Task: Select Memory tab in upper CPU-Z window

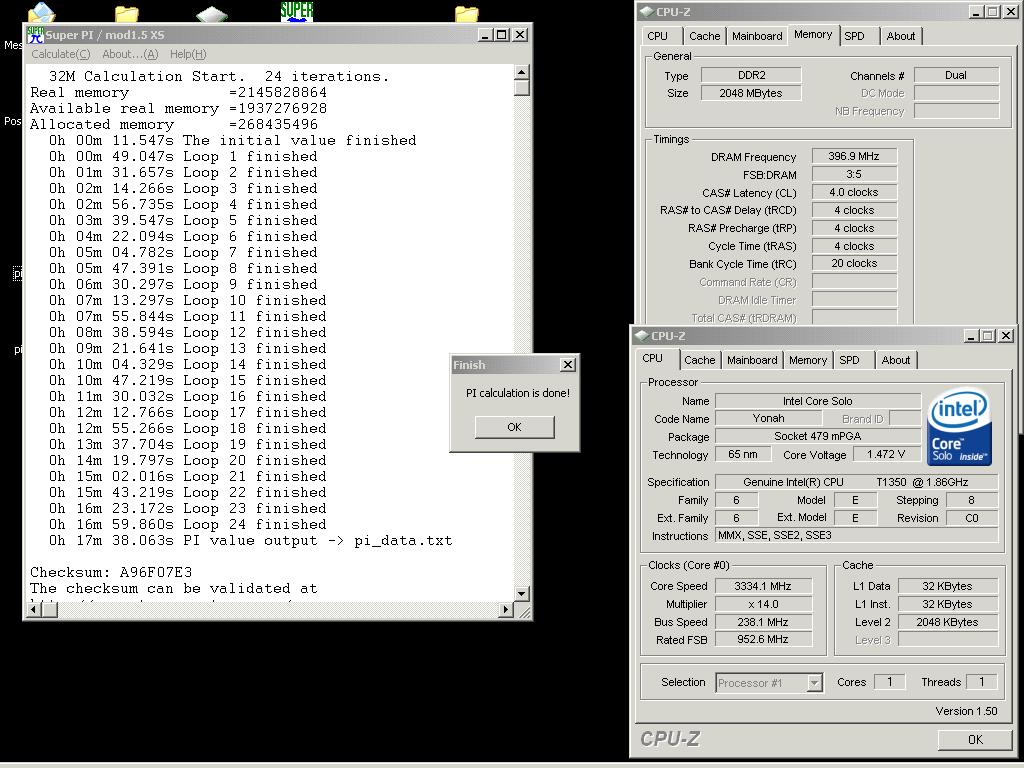Action: click(x=813, y=35)
